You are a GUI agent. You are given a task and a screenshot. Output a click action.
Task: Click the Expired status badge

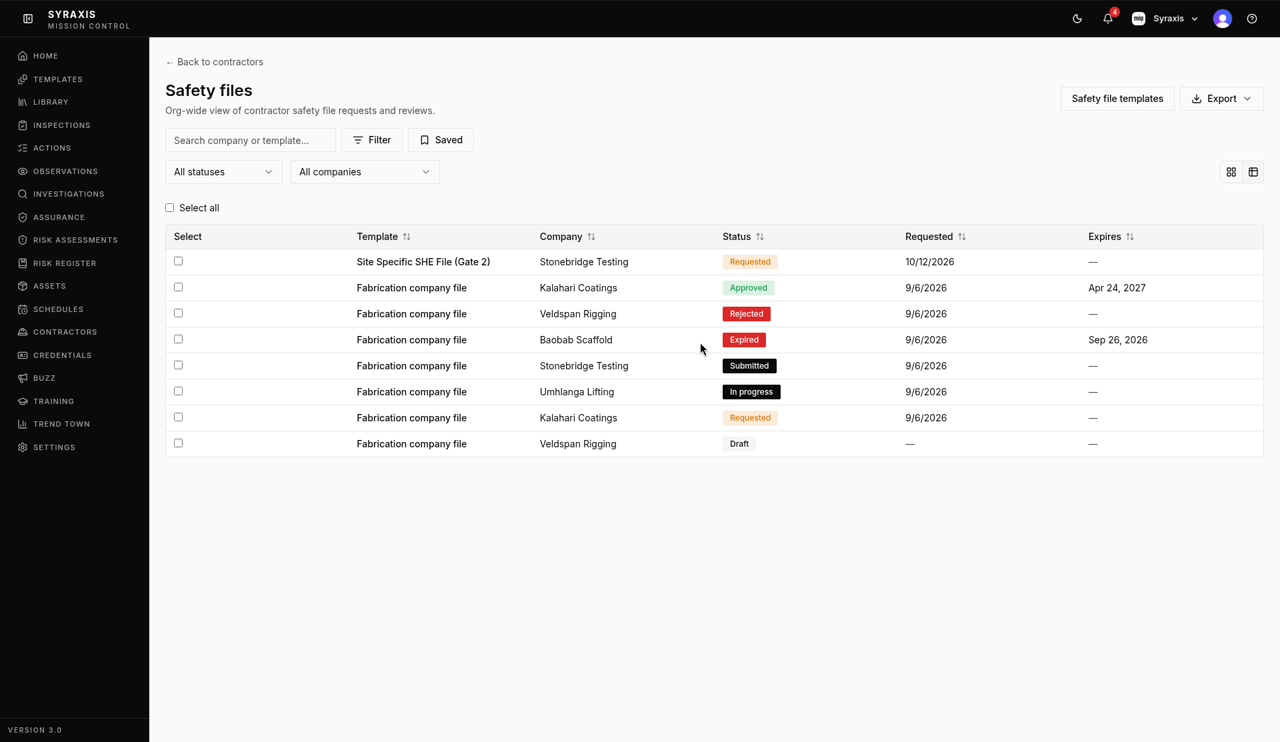pos(744,340)
